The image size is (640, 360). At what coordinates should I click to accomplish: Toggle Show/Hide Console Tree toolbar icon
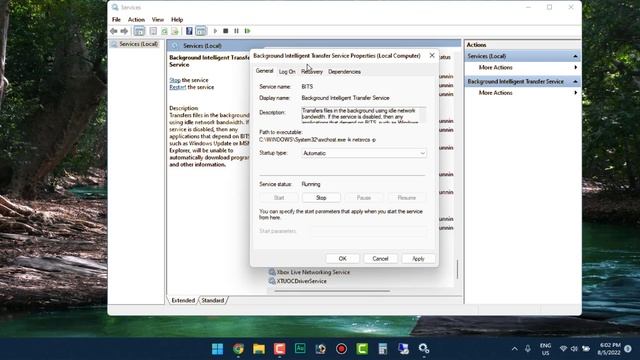(x=139, y=31)
